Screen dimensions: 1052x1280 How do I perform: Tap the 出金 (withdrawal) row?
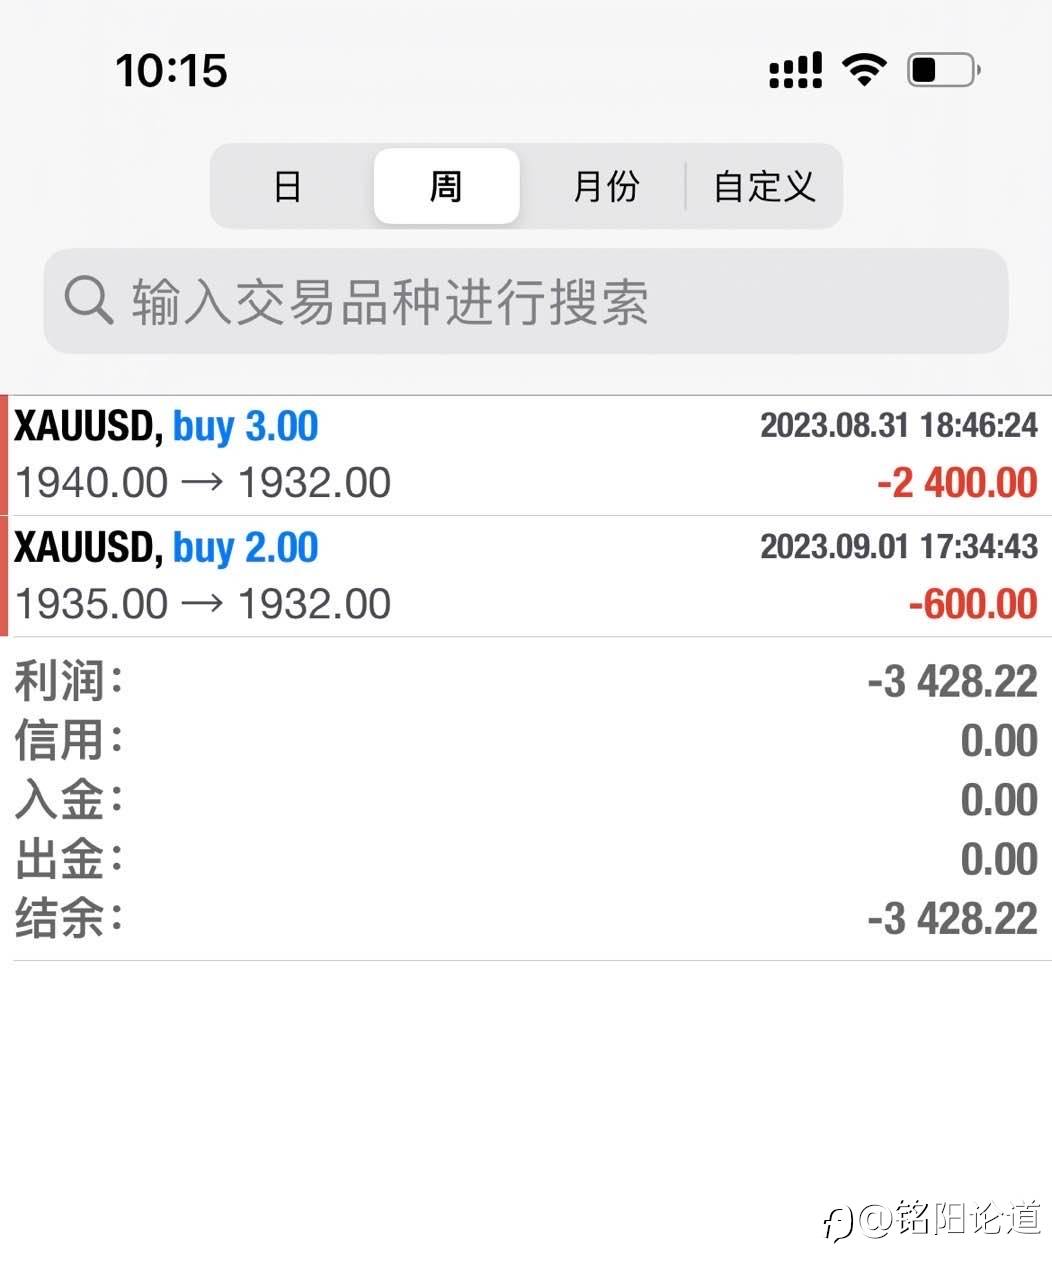[526, 859]
